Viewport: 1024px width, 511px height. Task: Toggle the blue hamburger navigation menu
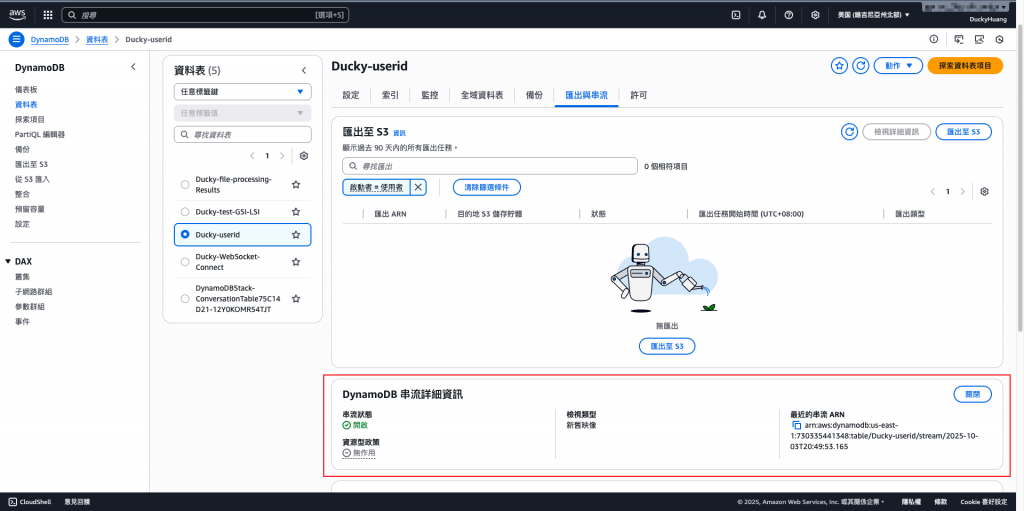pos(16,39)
